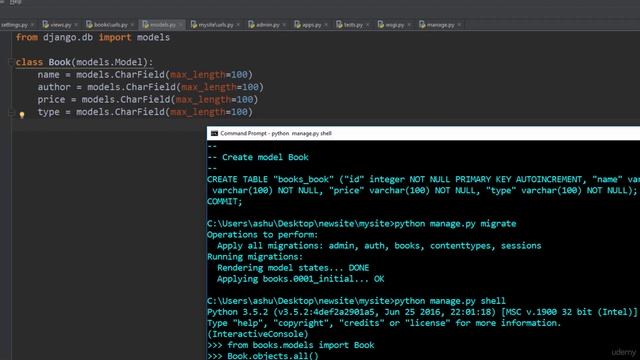Collapse the Book class fold marker
Viewport: 640px width, 360px height.
pyautogui.click(x=11, y=62)
